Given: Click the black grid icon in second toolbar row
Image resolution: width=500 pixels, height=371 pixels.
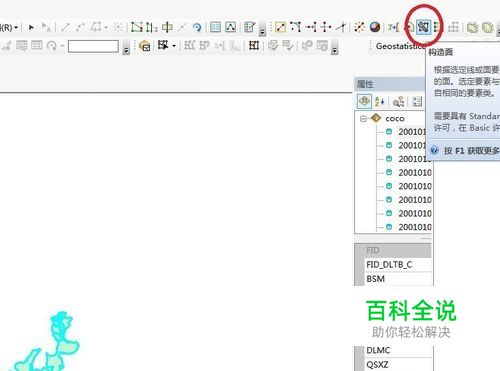Looking at the screenshot, I should click(x=254, y=45).
